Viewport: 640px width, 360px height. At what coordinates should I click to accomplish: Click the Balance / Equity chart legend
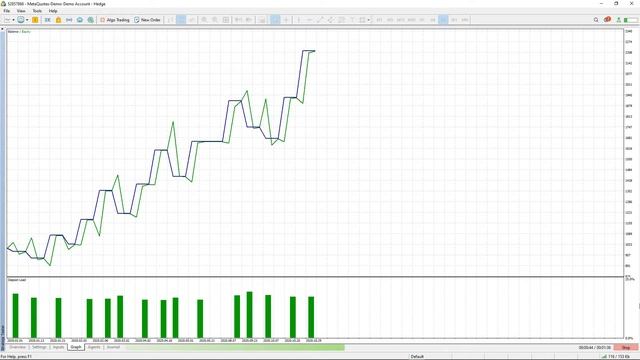(x=19, y=31)
